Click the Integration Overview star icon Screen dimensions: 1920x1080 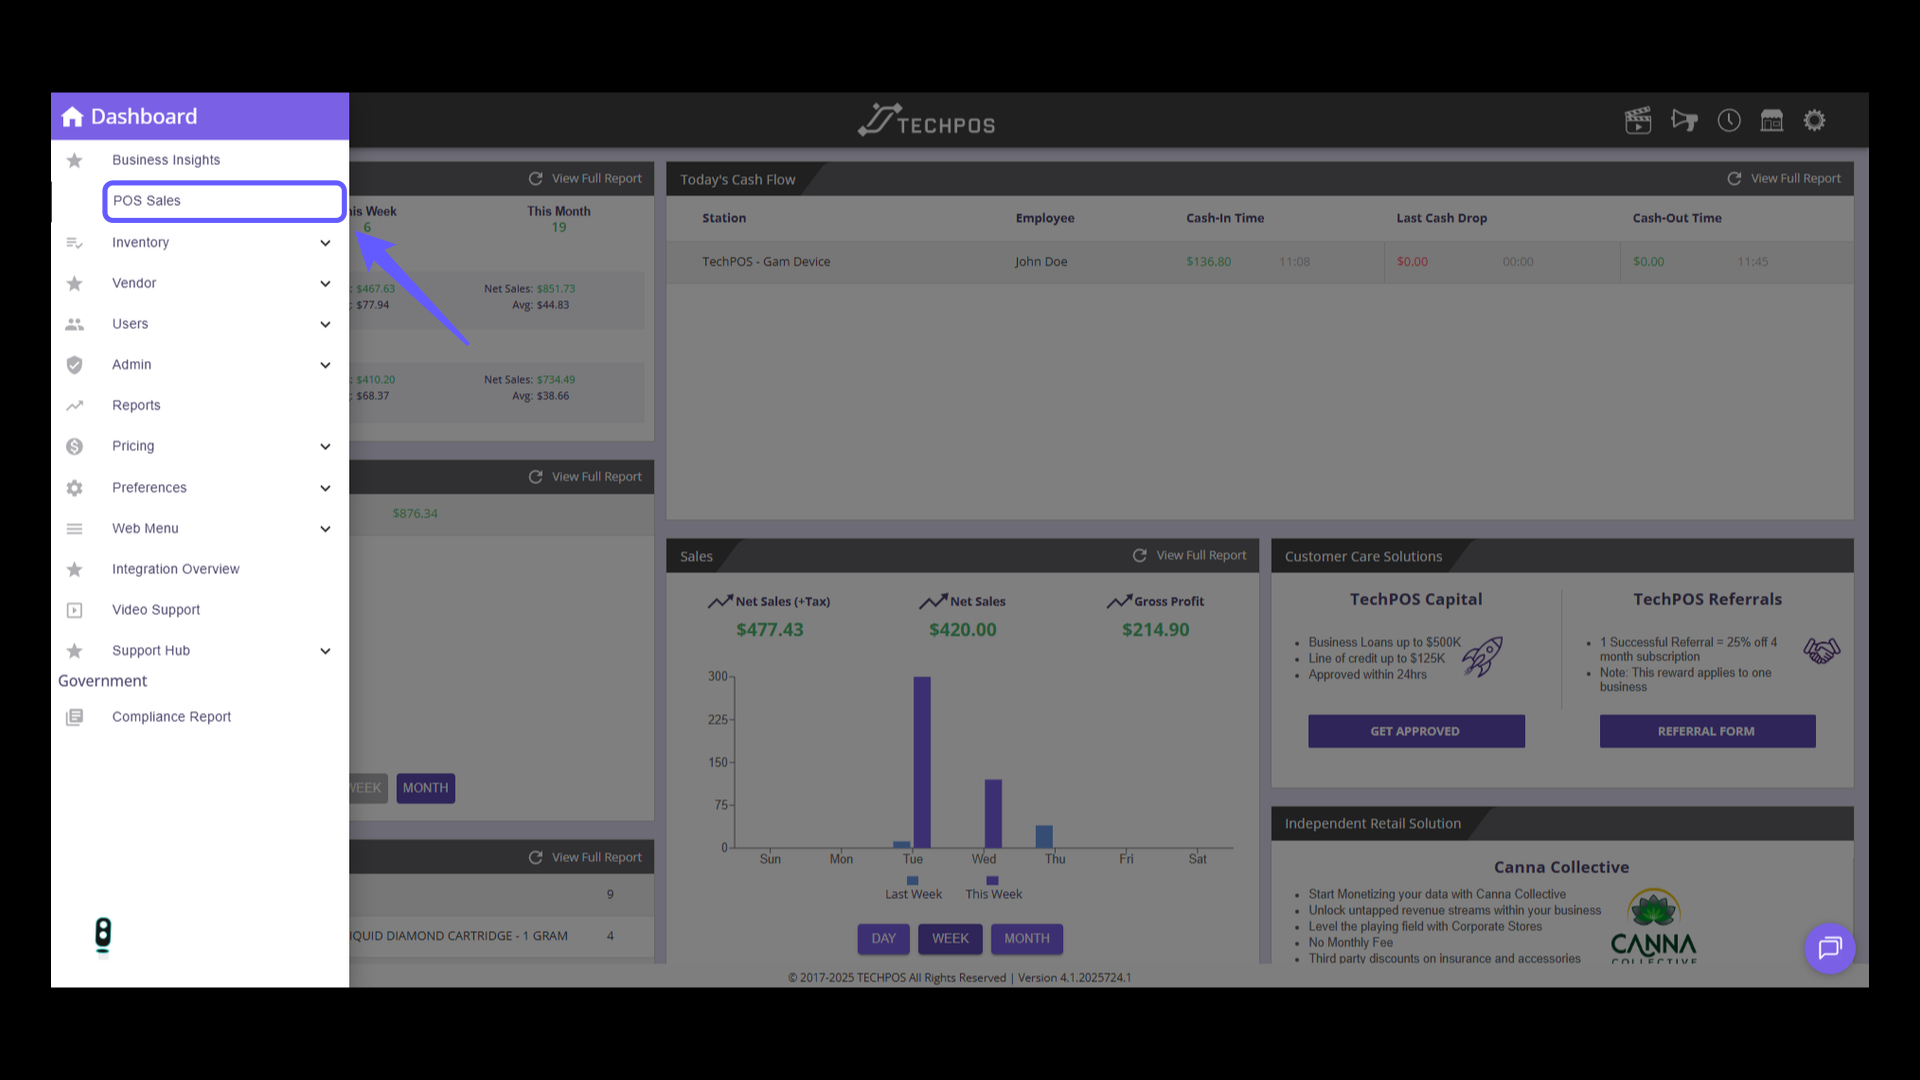coord(74,570)
